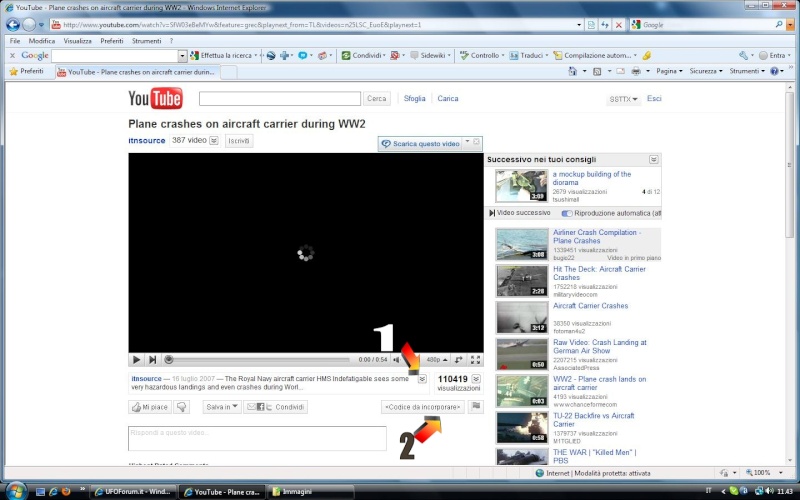Click the YouTube search input field
Screen dimensions: 800x500
[x=280, y=98]
